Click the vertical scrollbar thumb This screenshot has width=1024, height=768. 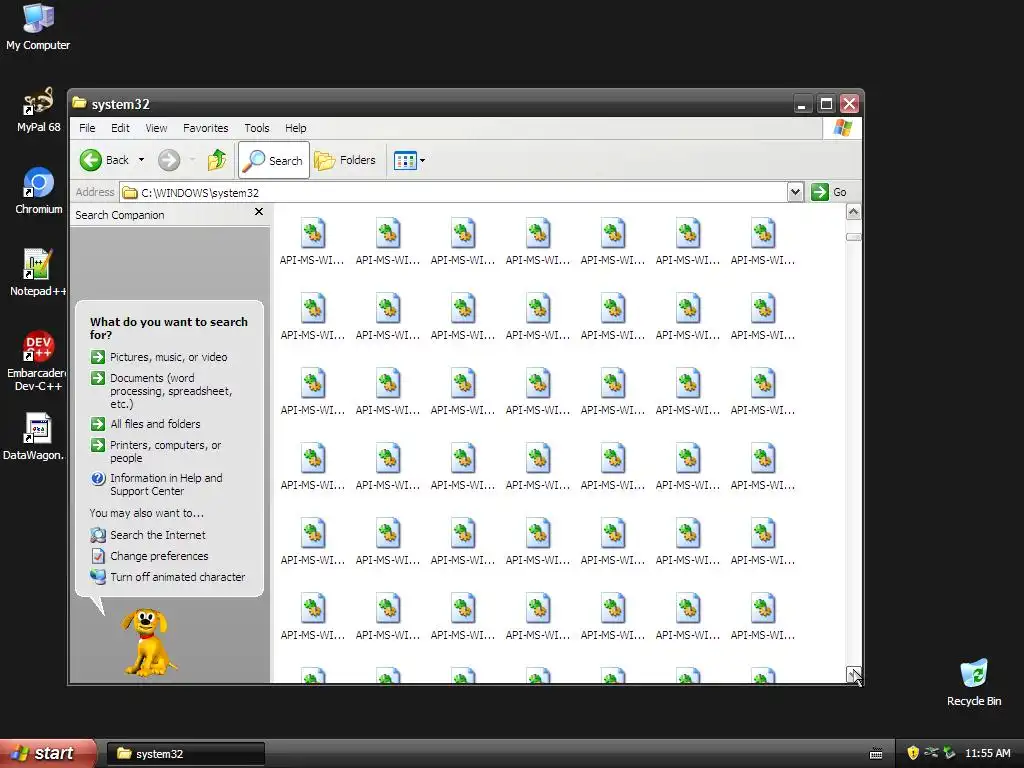pyautogui.click(x=853, y=237)
